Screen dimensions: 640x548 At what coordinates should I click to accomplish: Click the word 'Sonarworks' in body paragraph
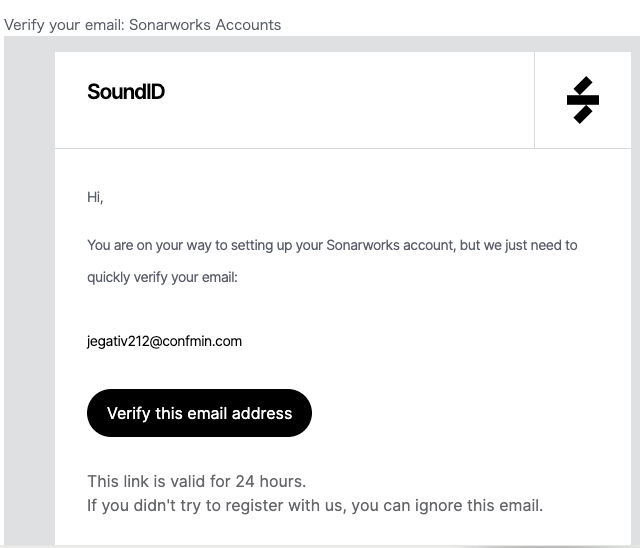point(363,245)
